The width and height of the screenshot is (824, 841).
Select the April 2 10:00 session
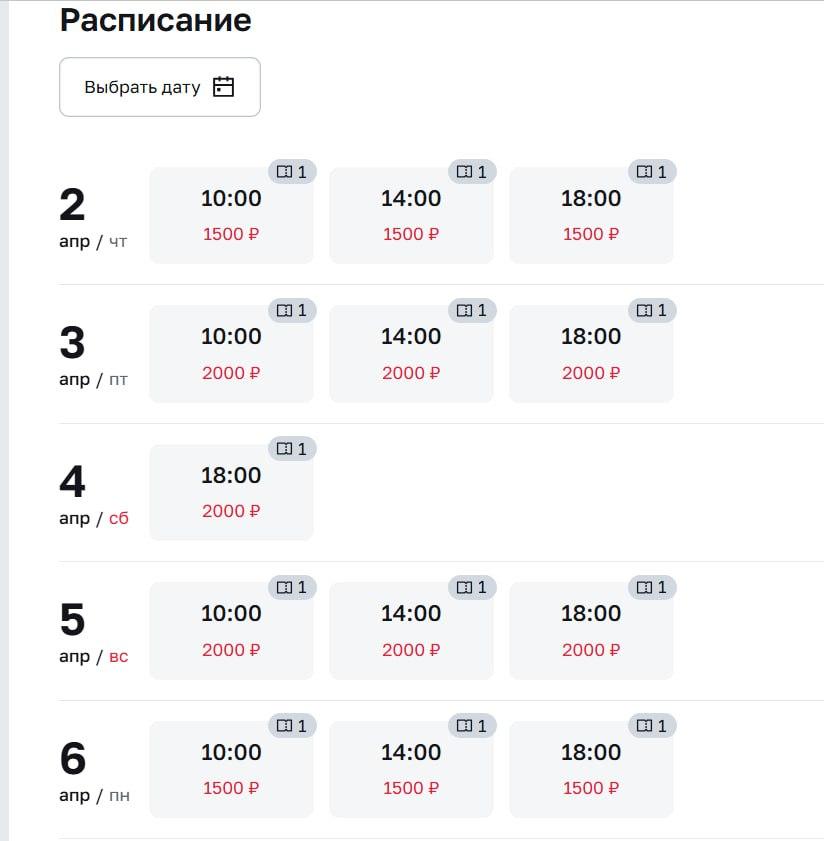231,215
